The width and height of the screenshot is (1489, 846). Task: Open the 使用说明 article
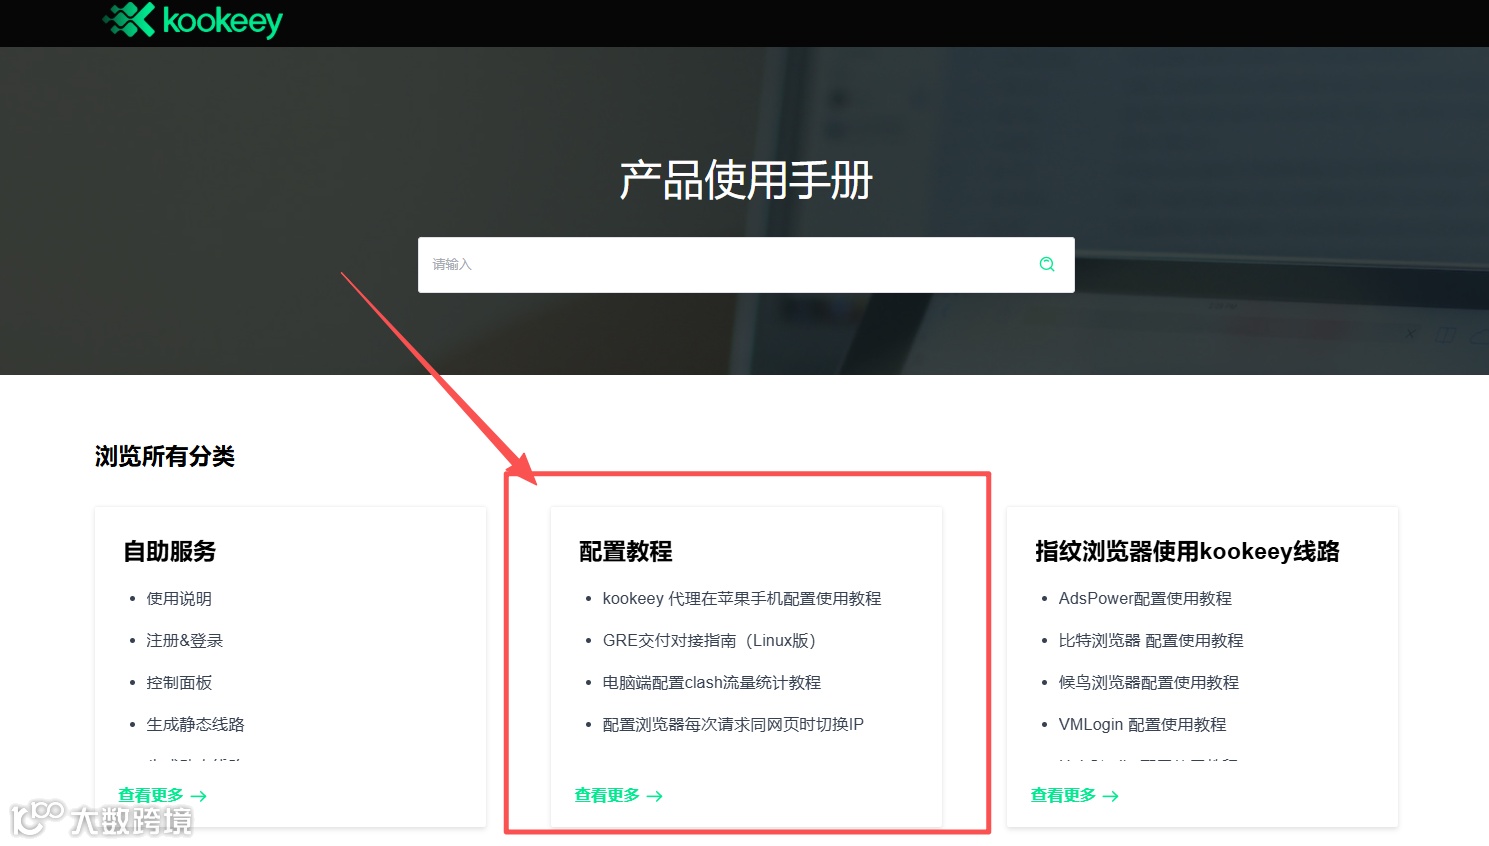click(x=179, y=598)
